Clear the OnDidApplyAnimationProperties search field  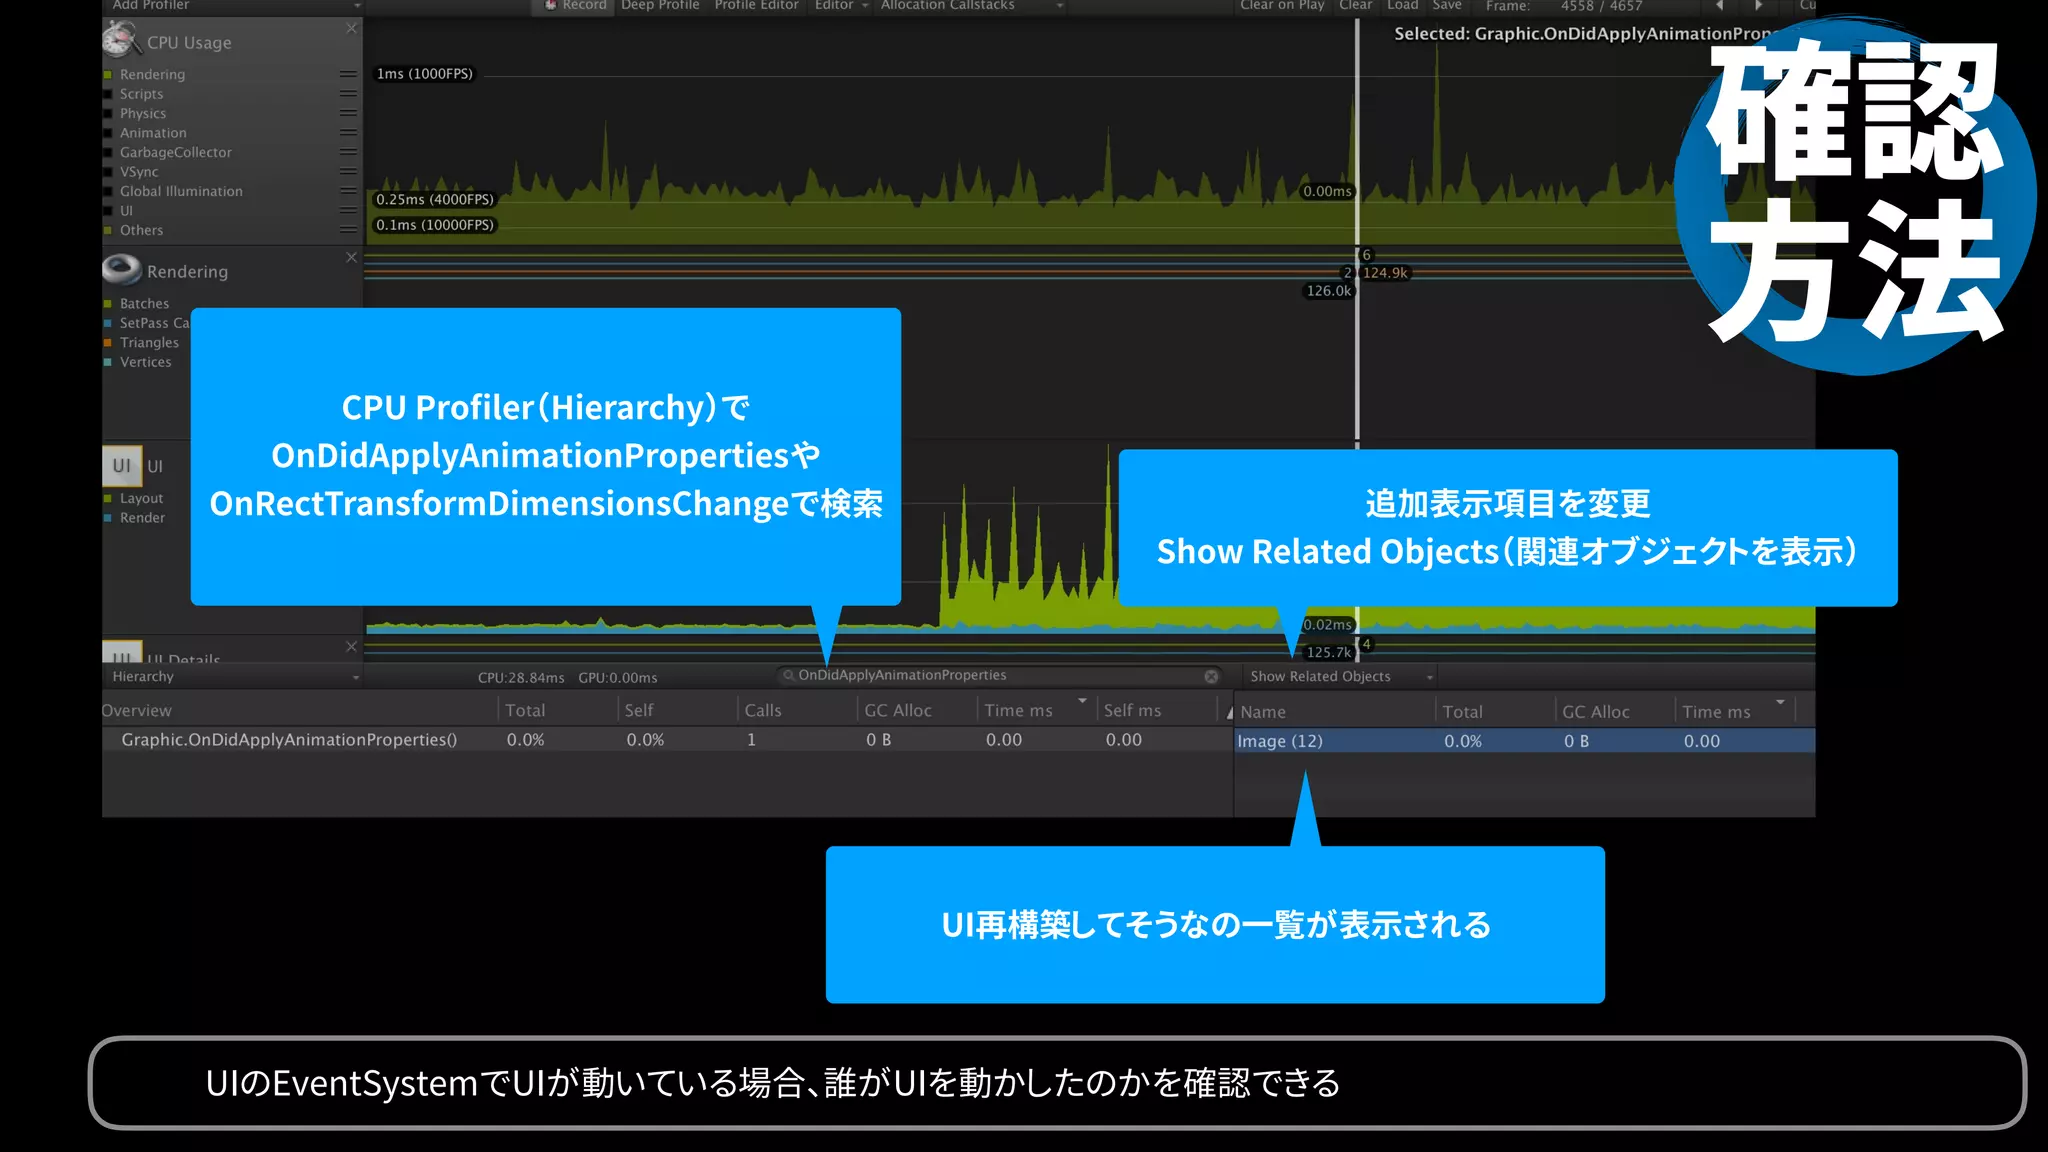point(1211,676)
